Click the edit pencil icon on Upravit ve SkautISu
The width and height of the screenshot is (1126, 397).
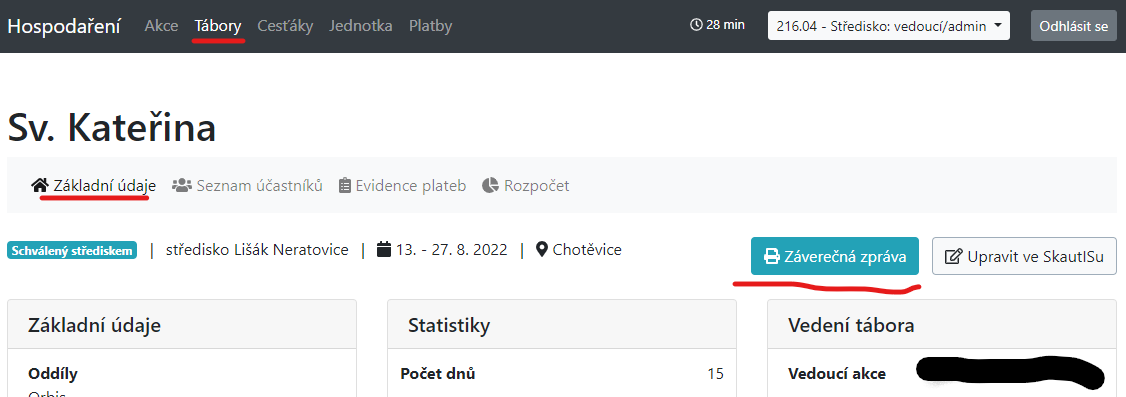953,256
